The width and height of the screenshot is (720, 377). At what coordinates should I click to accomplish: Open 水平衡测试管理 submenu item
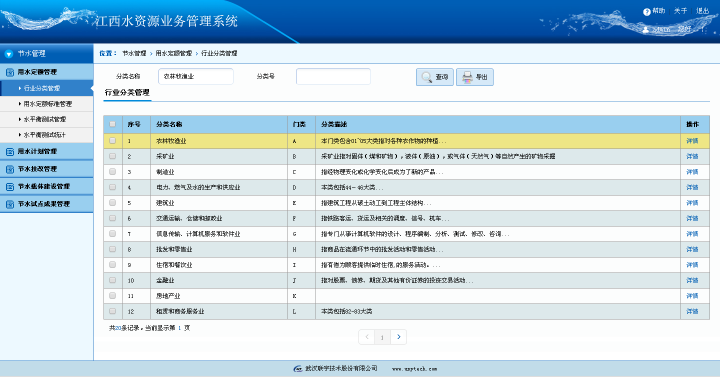(45, 119)
